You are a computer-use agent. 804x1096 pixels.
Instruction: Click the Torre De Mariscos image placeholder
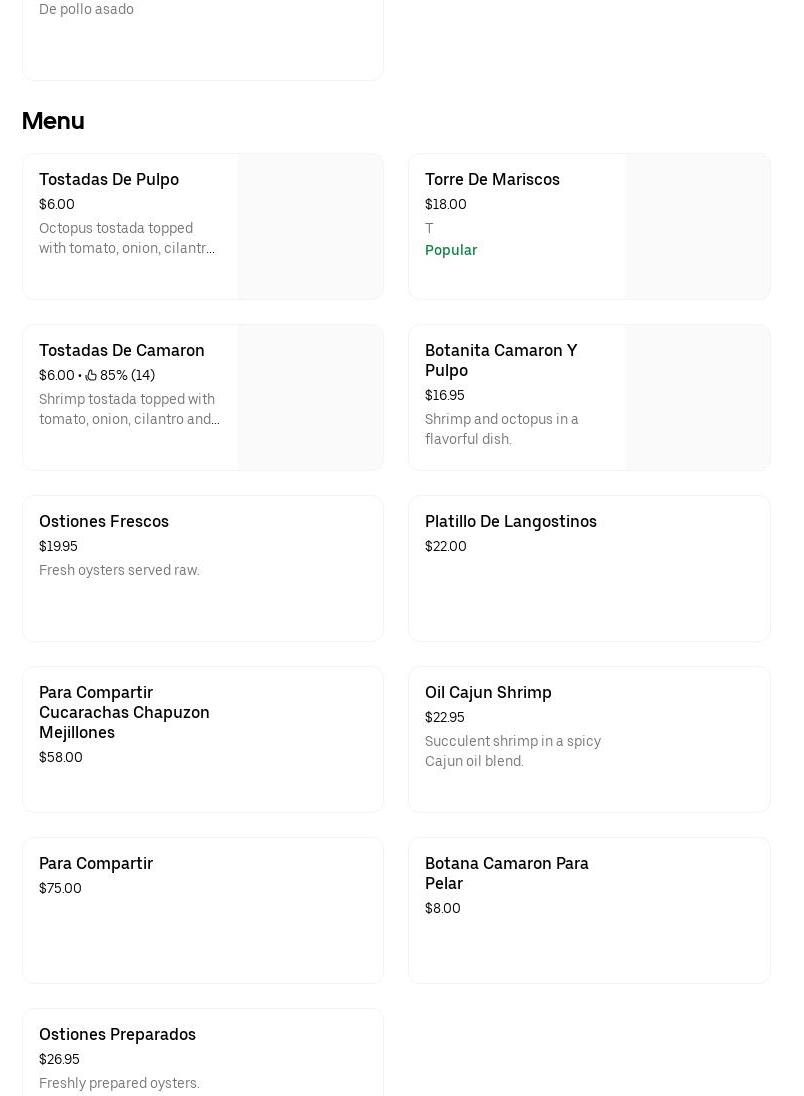697,226
